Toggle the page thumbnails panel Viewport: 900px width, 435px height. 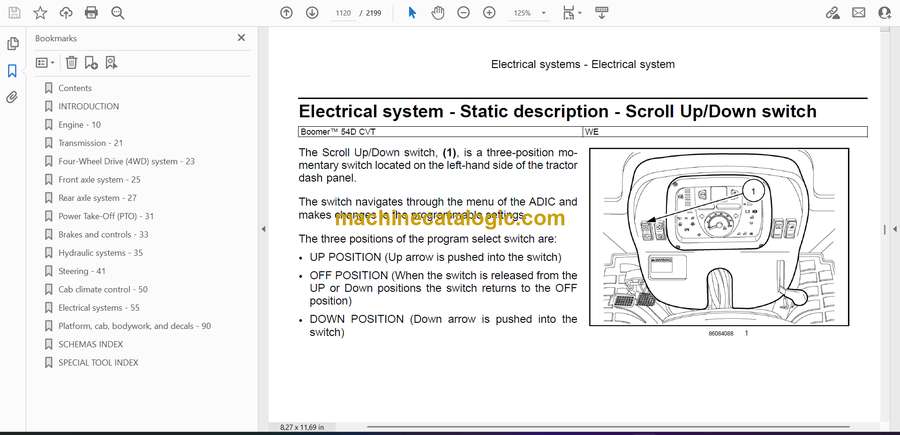click(13, 44)
